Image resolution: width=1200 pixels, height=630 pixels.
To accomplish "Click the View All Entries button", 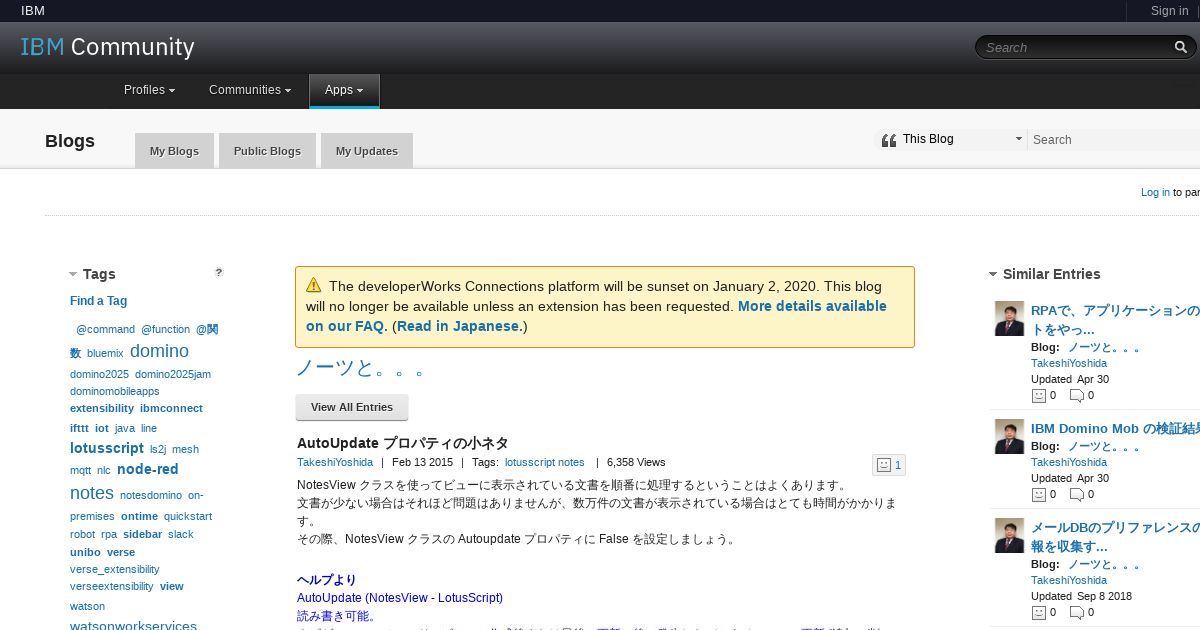I will click(x=352, y=407).
